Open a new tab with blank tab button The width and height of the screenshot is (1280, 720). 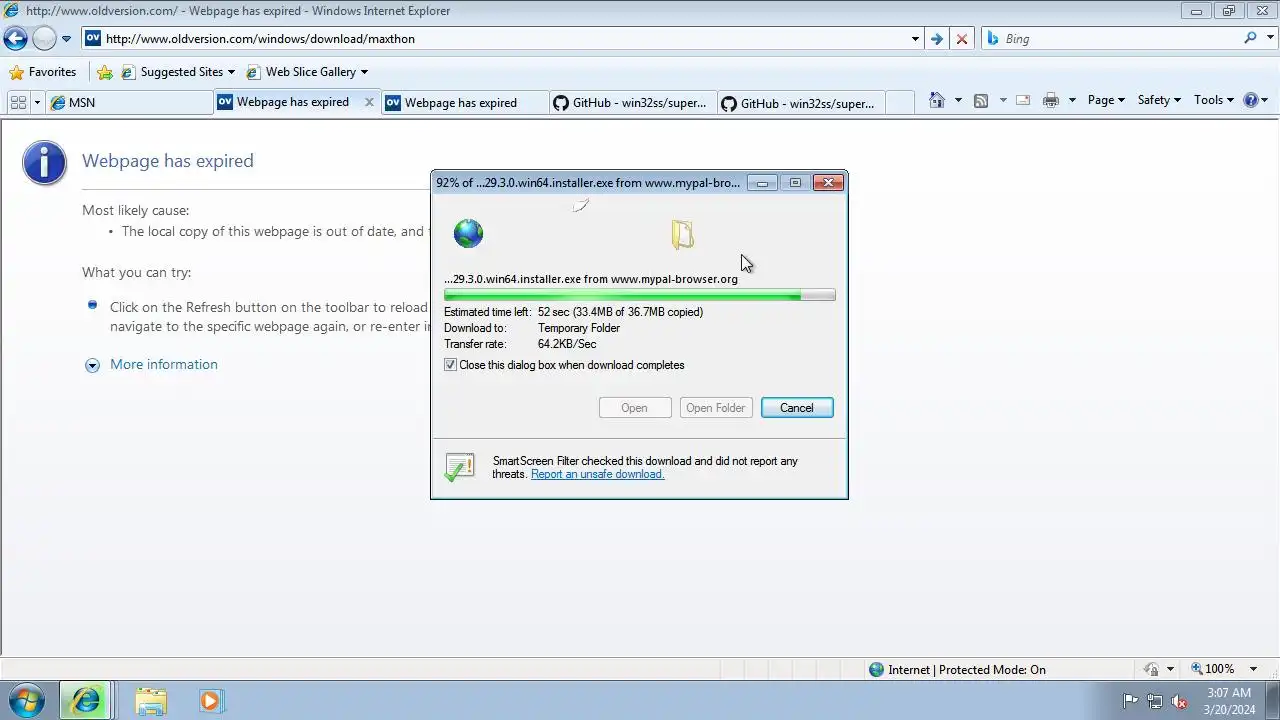pyautogui.click(x=900, y=102)
